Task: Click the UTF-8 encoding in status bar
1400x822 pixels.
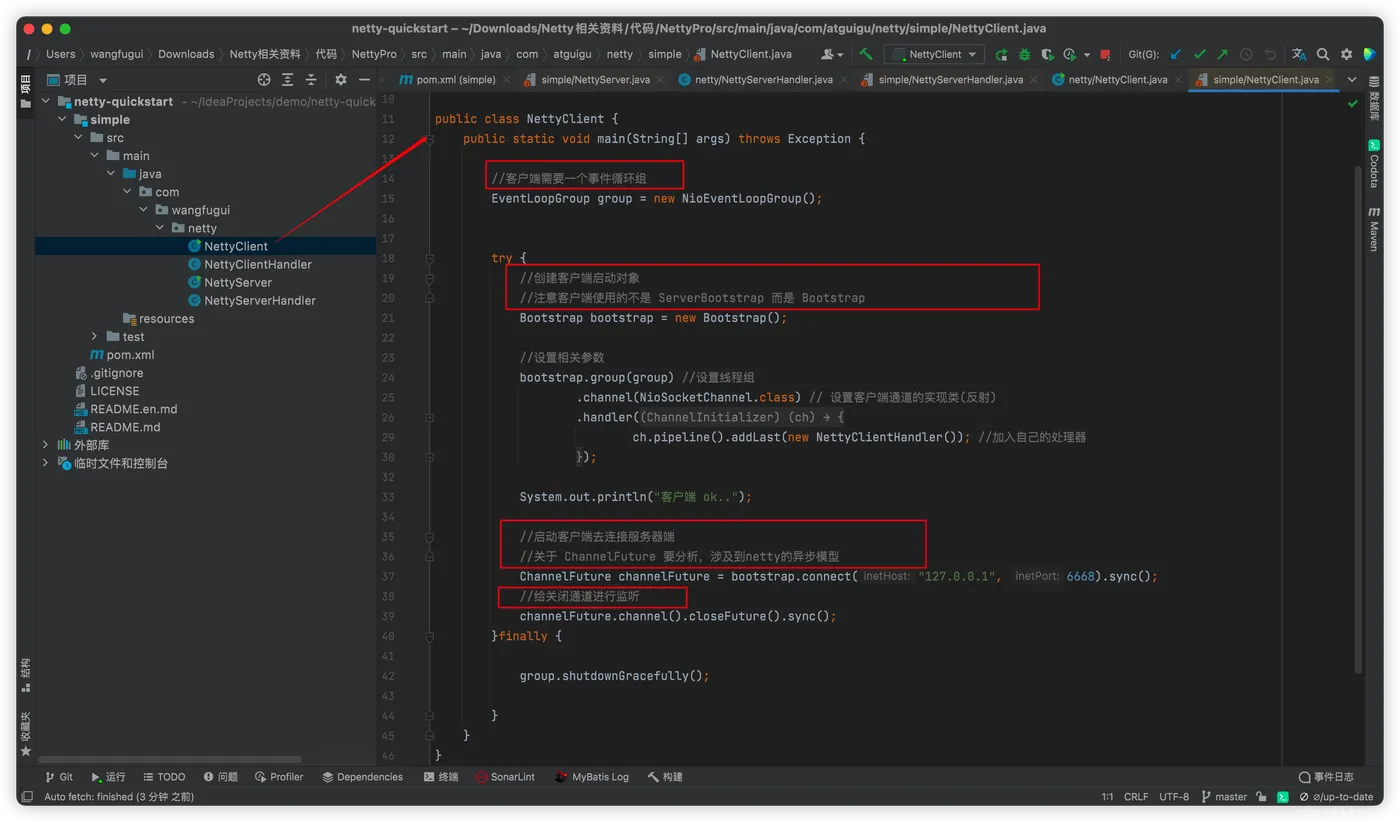Action: point(1174,796)
